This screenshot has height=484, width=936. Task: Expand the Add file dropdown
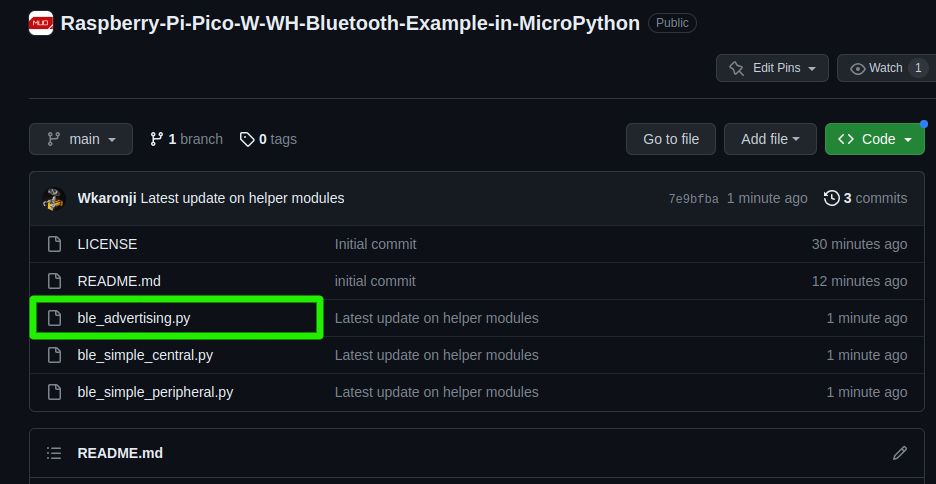(x=770, y=139)
